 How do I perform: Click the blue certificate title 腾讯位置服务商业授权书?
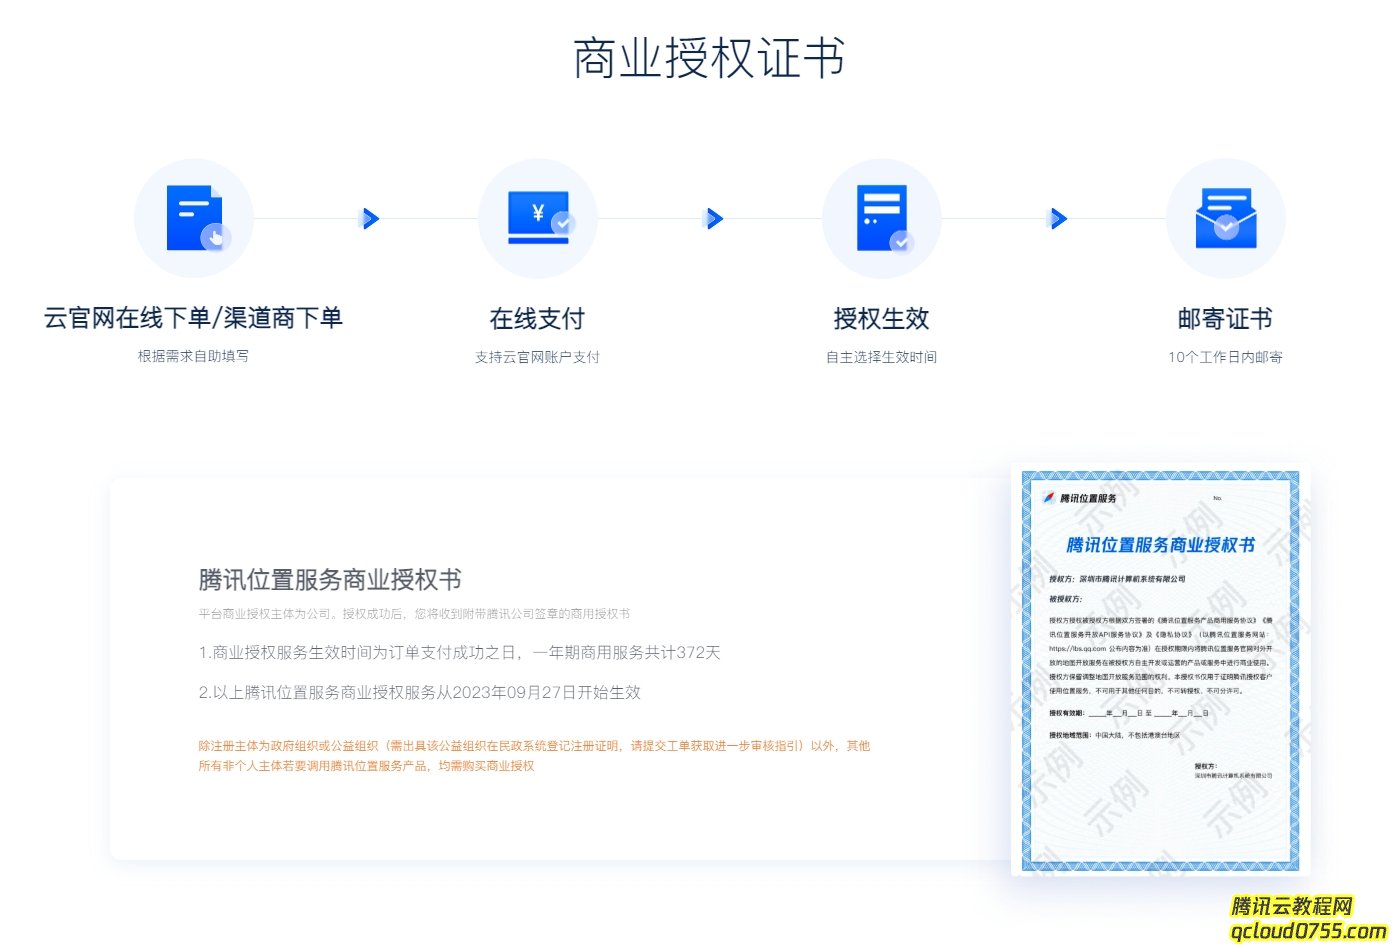pos(1160,545)
